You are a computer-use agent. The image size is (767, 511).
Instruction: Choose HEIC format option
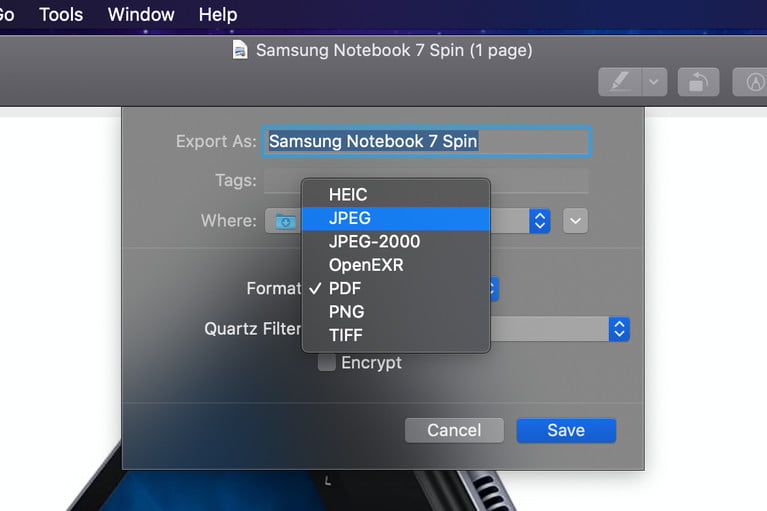(348, 194)
